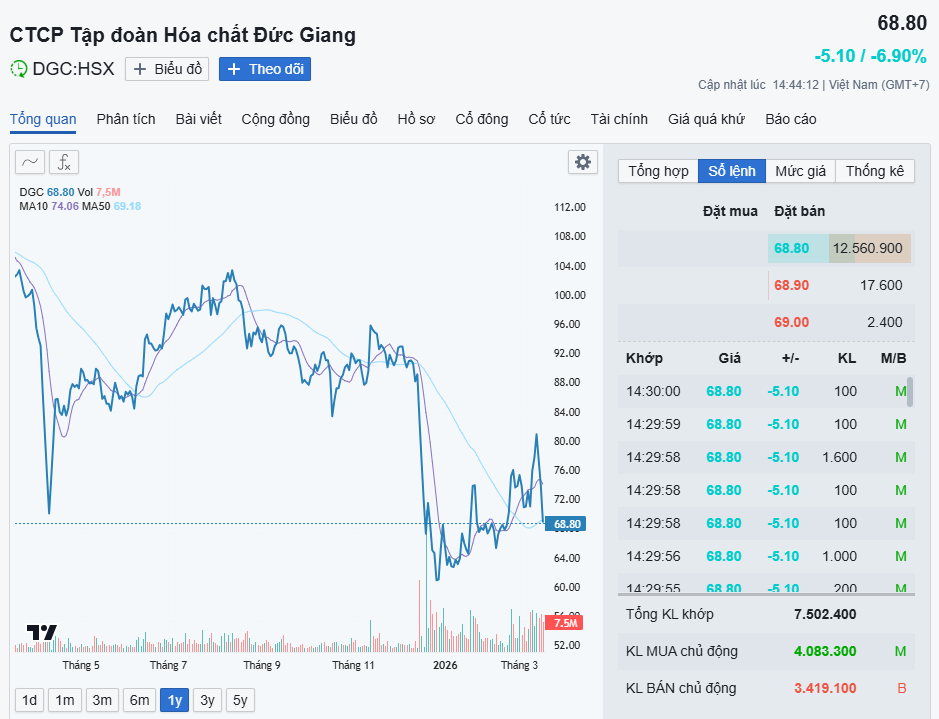
Task: Open the Thống kê panel tab
Action: pyautogui.click(x=874, y=171)
